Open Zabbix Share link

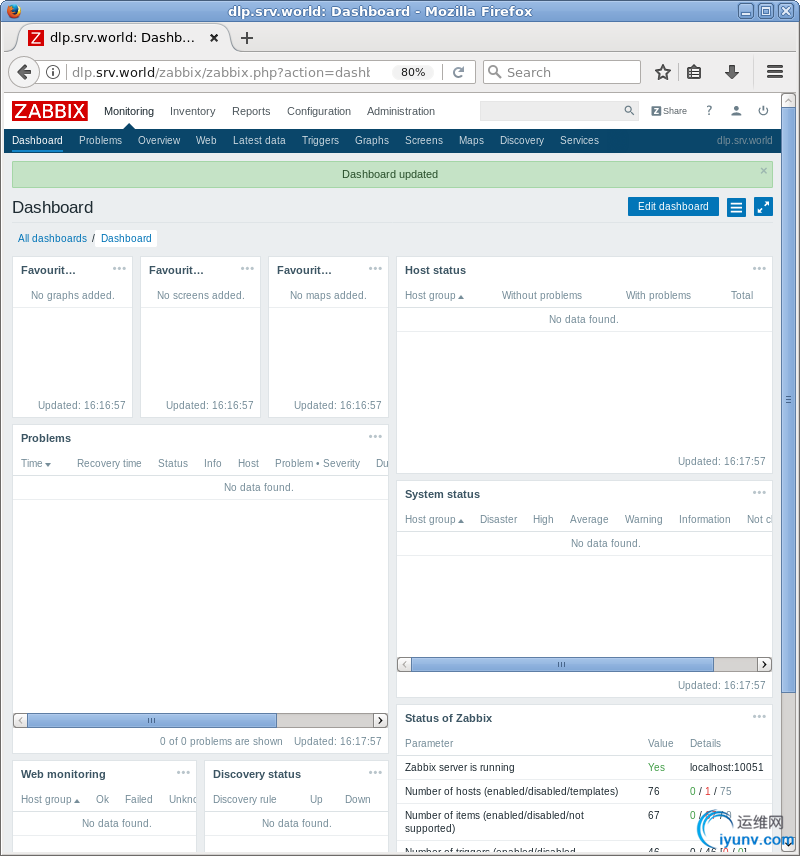click(669, 111)
